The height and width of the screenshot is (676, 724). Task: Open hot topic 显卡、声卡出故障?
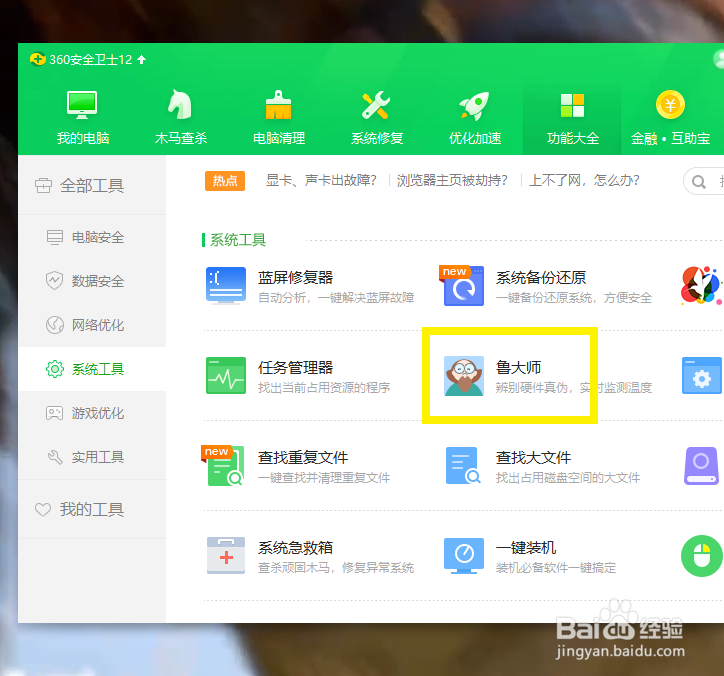[321, 180]
